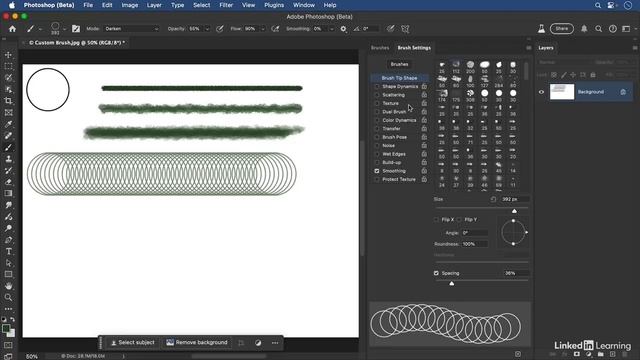Toggle symmetry paint butterfly icon
The height and width of the screenshot is (360, 640).
coord(405,29)
